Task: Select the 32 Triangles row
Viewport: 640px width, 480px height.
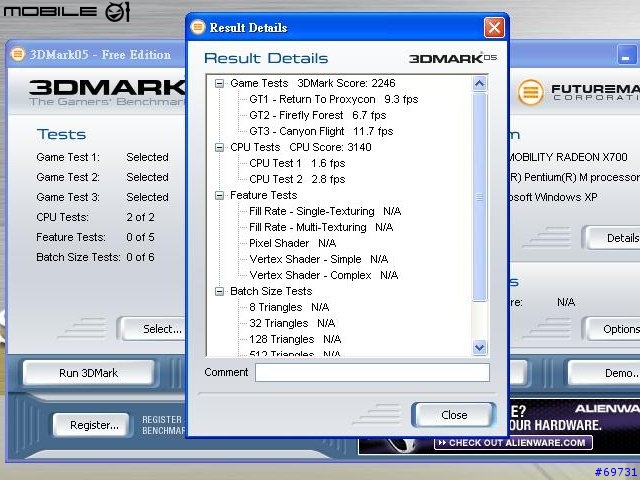Action: tap(292, 323)
